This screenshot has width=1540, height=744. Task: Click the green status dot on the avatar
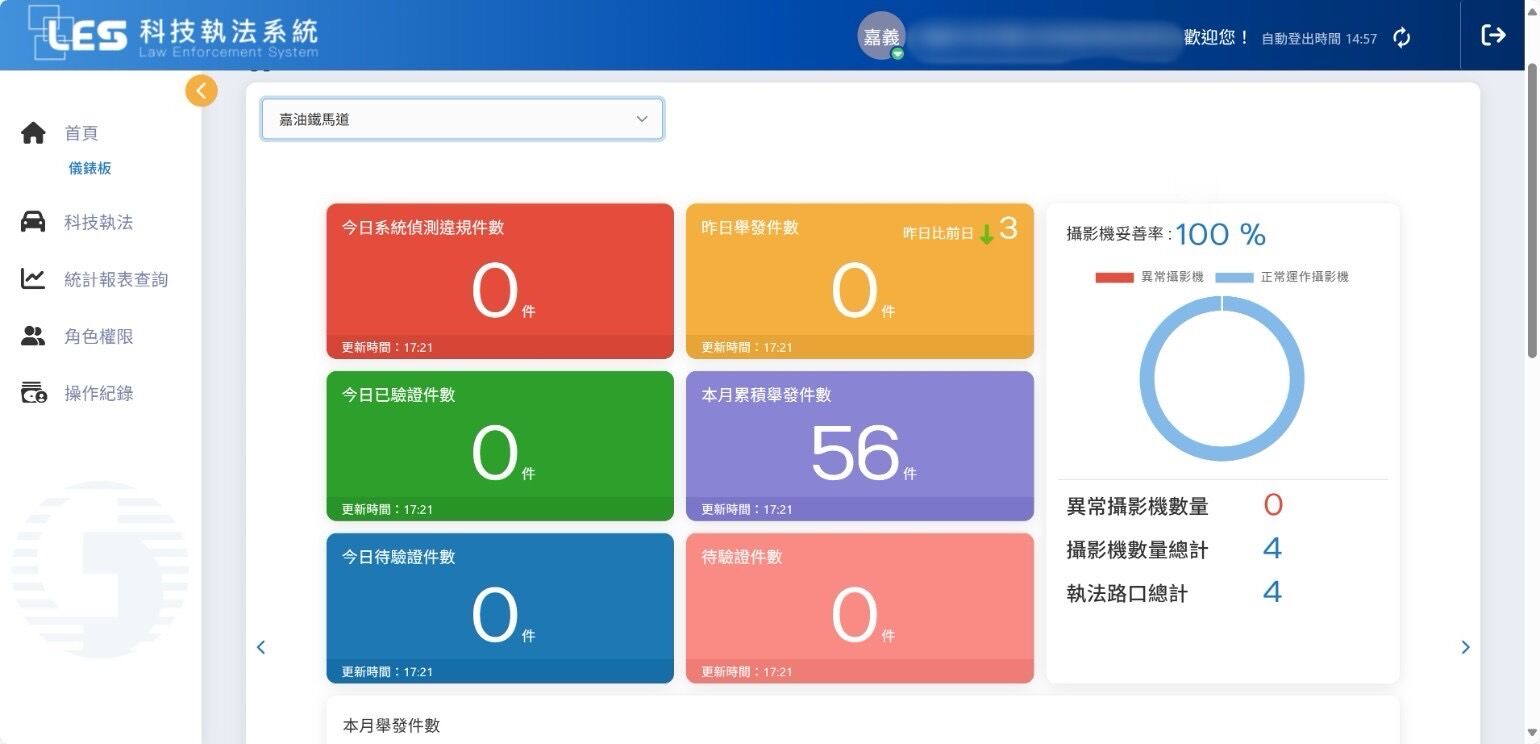coord(897,51)
